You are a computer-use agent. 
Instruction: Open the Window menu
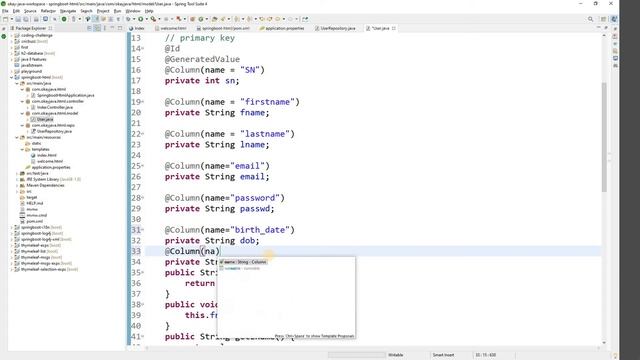tap(133, 11)
